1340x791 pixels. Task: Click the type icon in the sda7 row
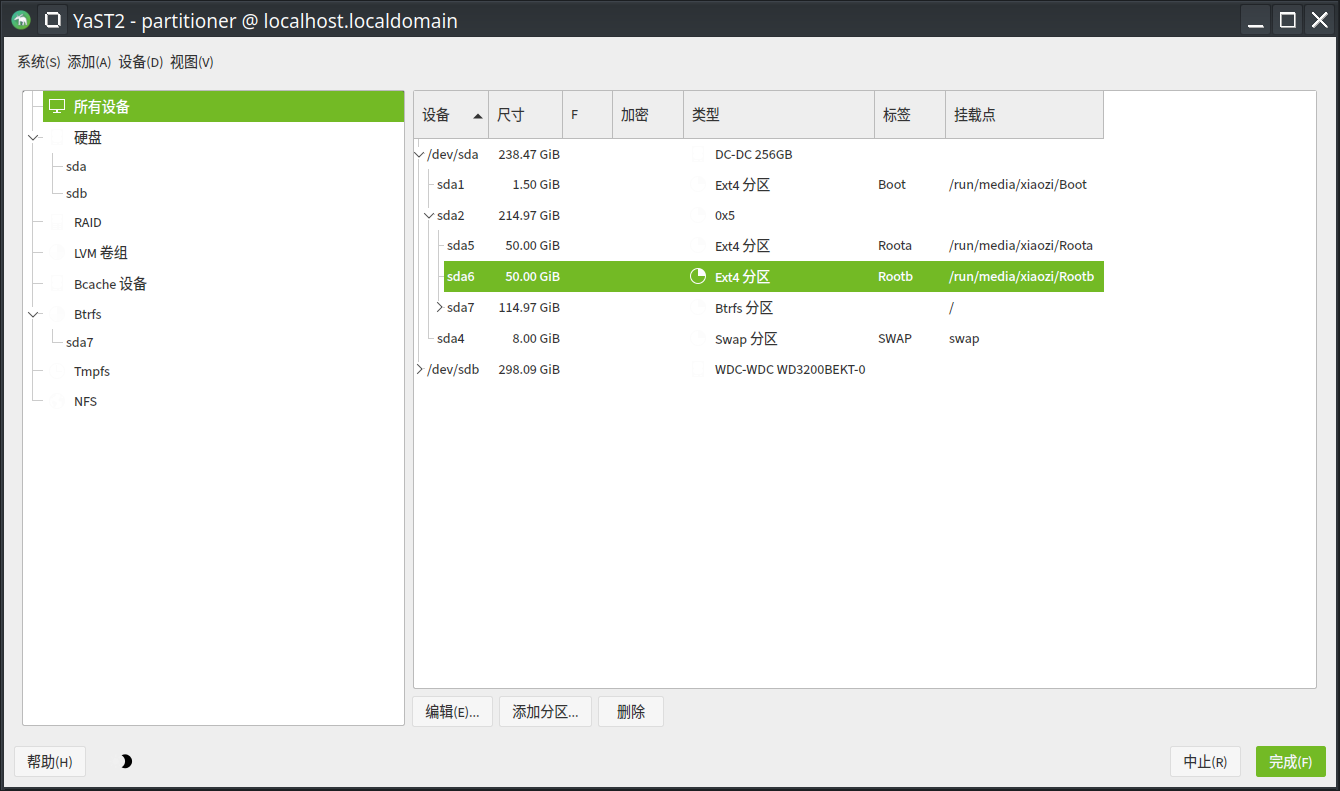[698, 307]
